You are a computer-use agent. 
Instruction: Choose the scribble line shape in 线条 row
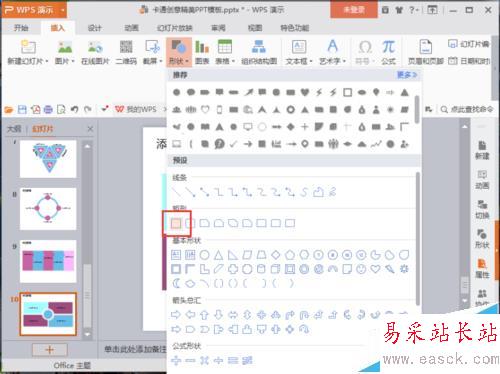pos(332,192)
